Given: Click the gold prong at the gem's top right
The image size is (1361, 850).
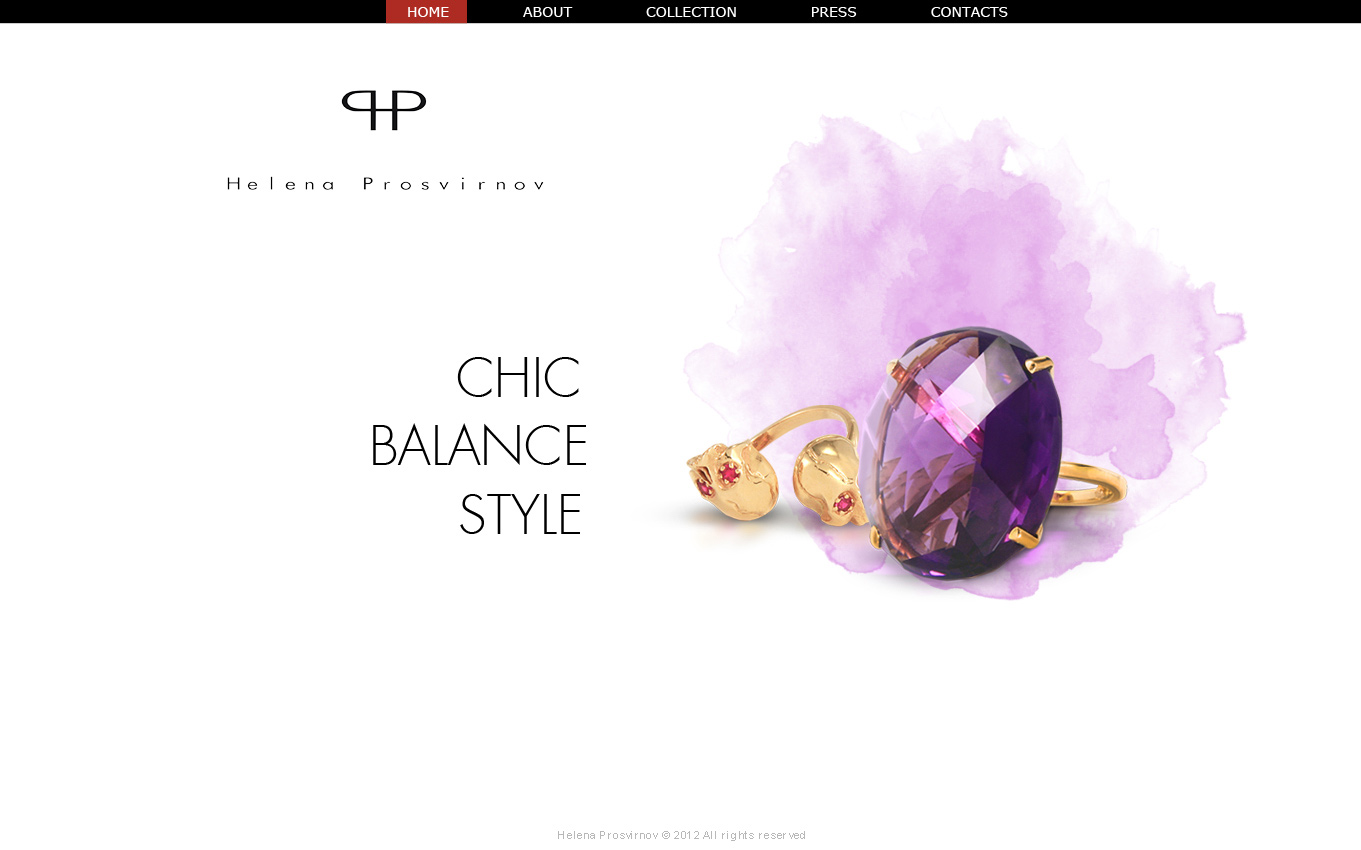Looking at the screenshot, I should click(x=1040, y=362).
